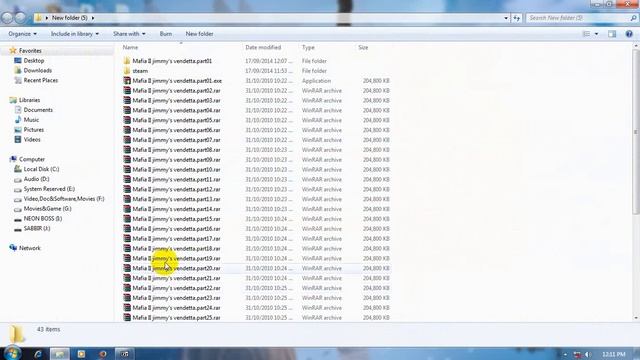The image size is (640, 360).
Task: Click the scroll down arrow of file list
Action: click(636, 318)
